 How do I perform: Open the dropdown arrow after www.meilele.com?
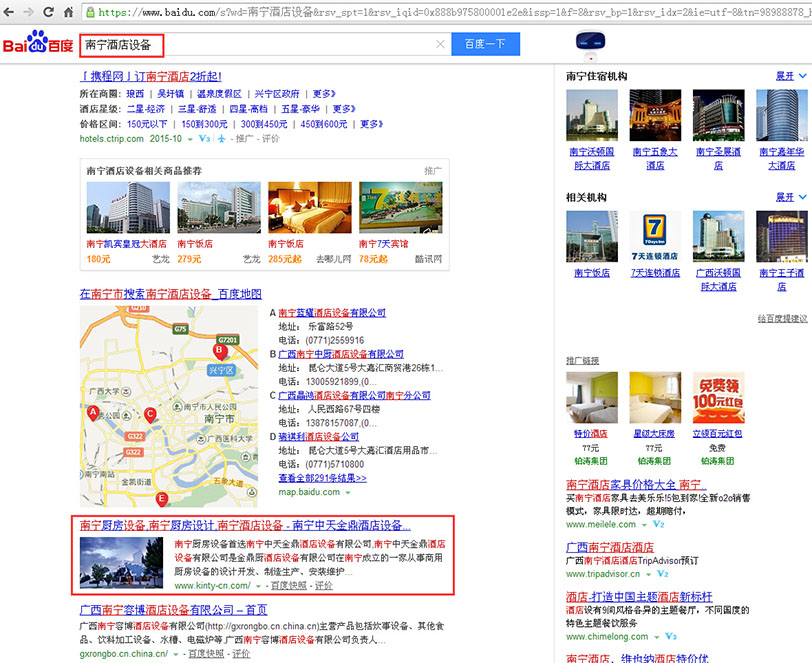(644, 525)
